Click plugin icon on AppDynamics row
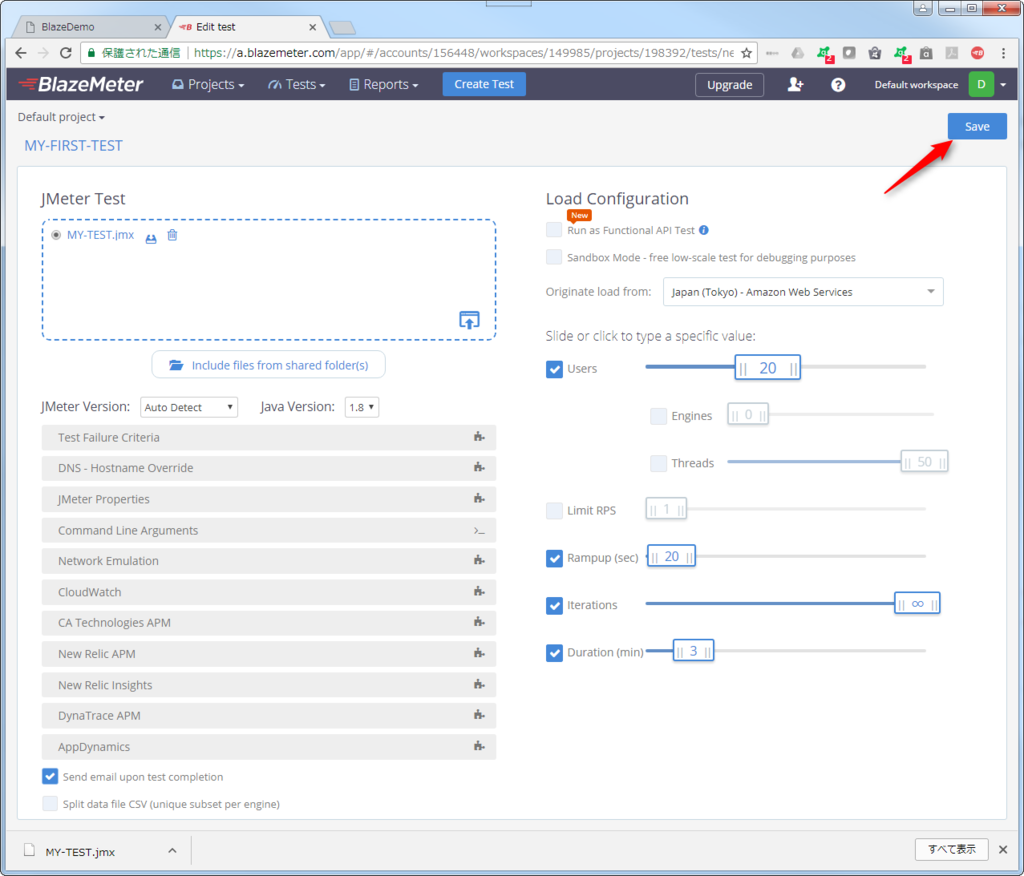 (x=479, y=747)
